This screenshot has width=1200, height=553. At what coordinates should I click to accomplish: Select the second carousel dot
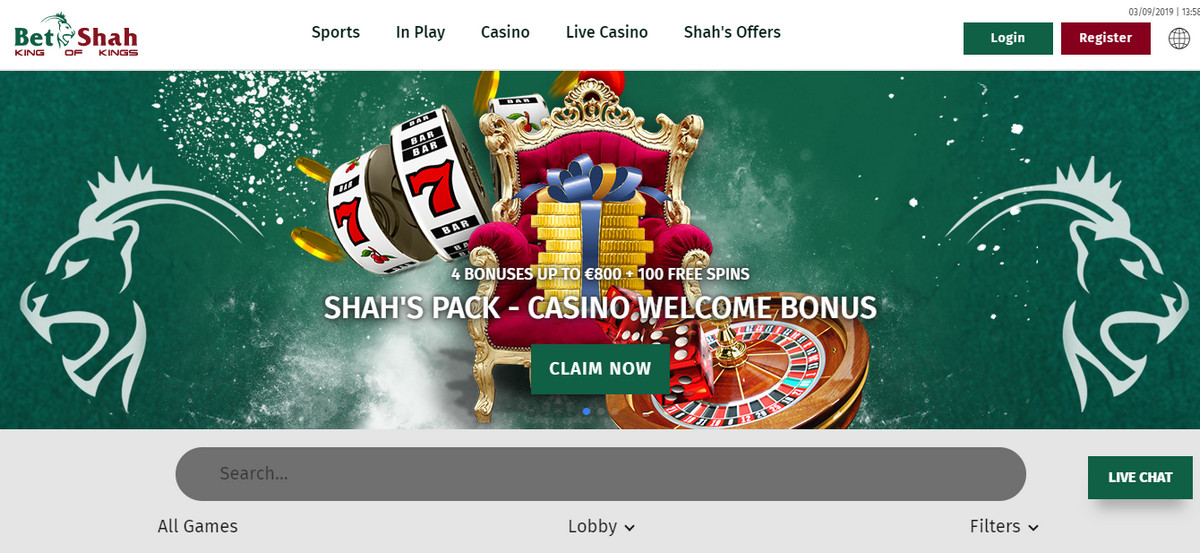pos(600,411)
